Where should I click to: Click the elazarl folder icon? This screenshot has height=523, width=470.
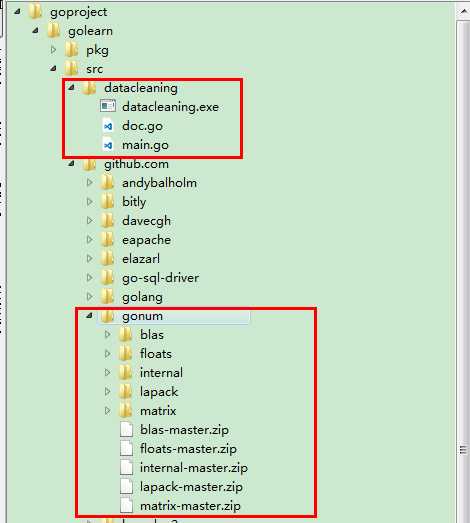point(107,259)
